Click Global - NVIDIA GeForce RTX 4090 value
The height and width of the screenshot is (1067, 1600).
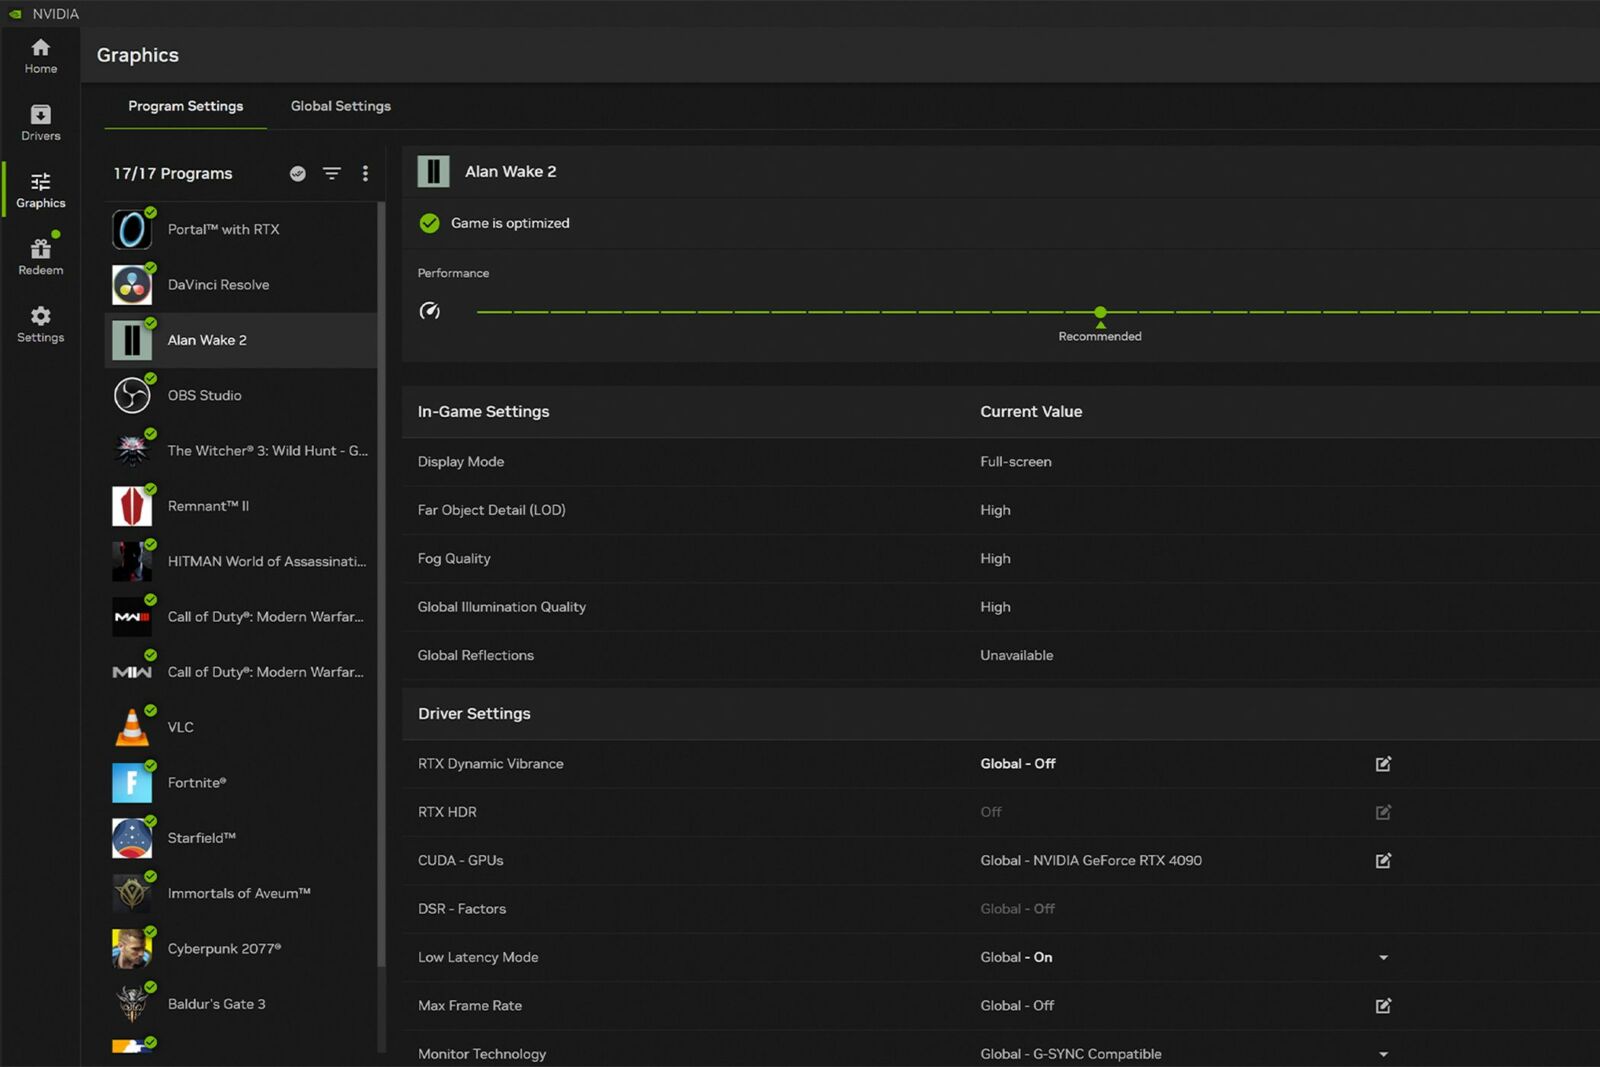[1091, 861]
